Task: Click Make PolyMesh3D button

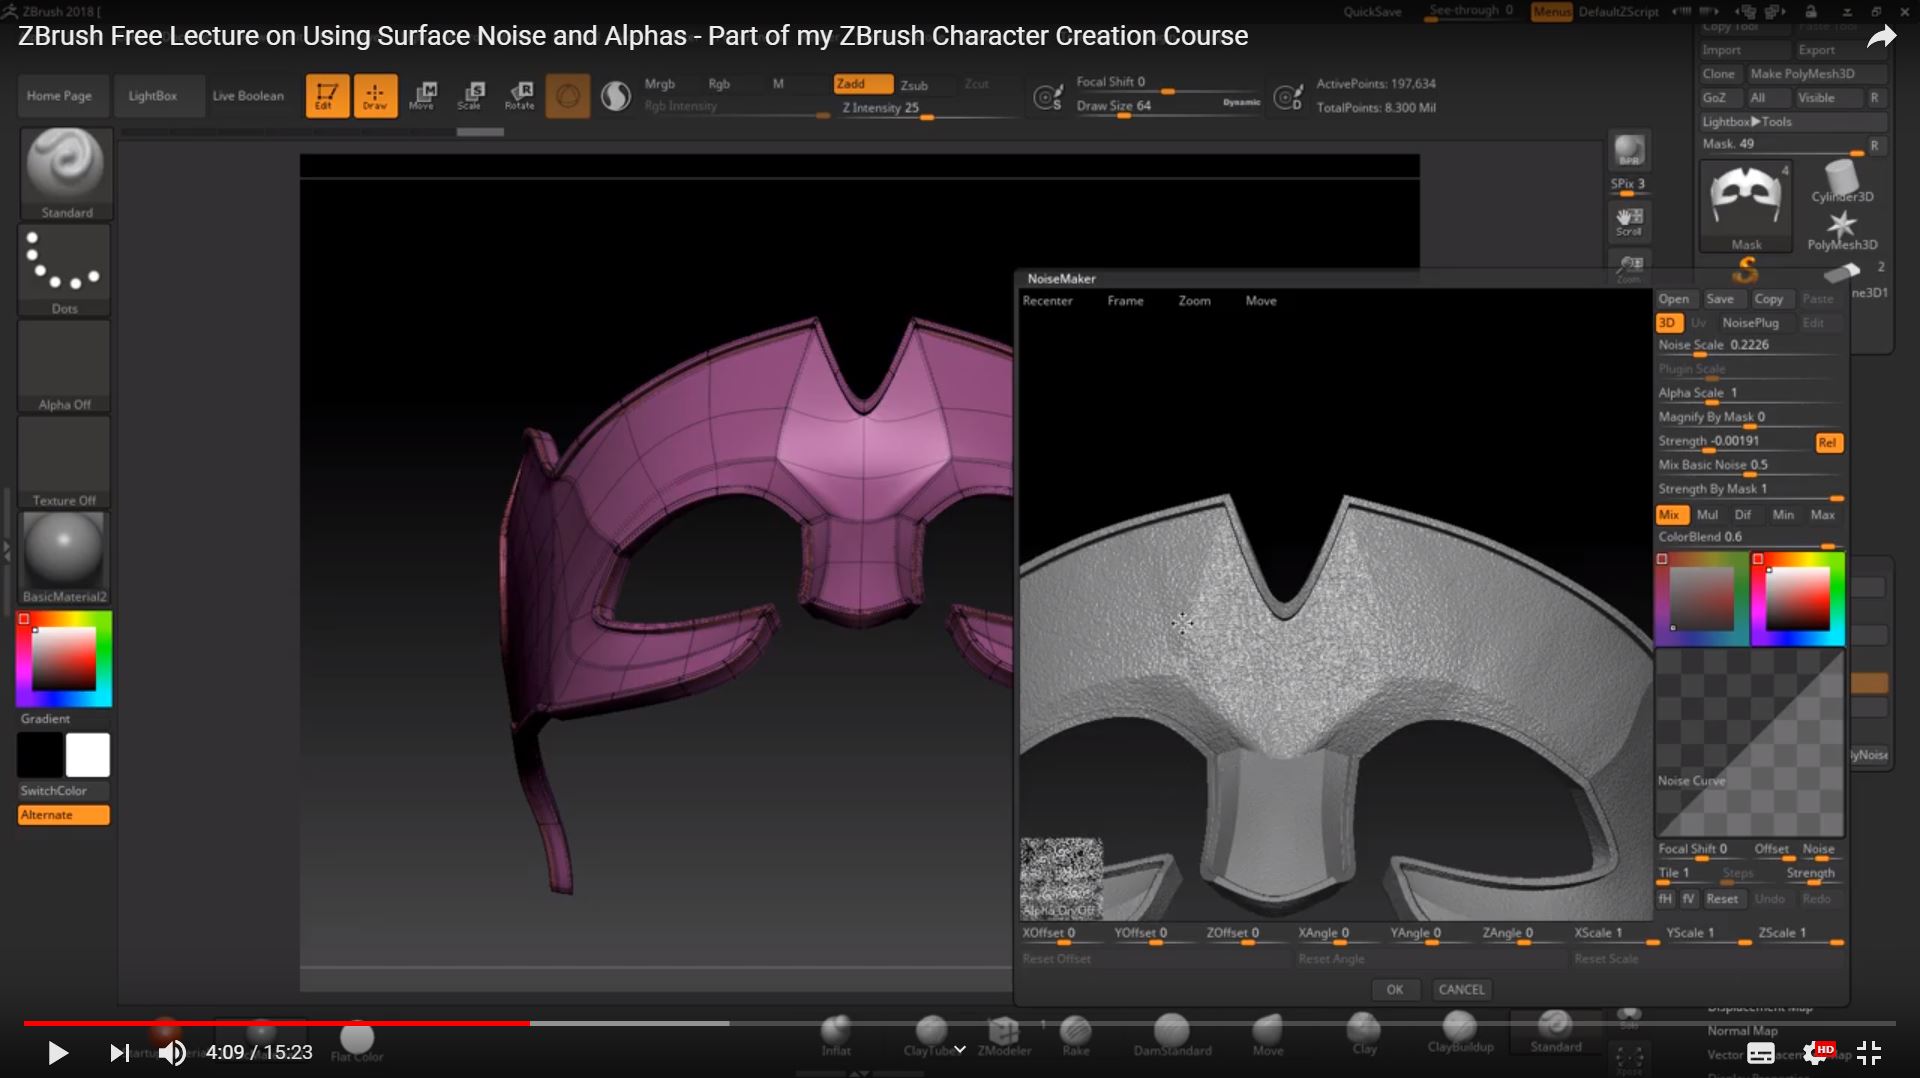Action: click(1816, 73)
